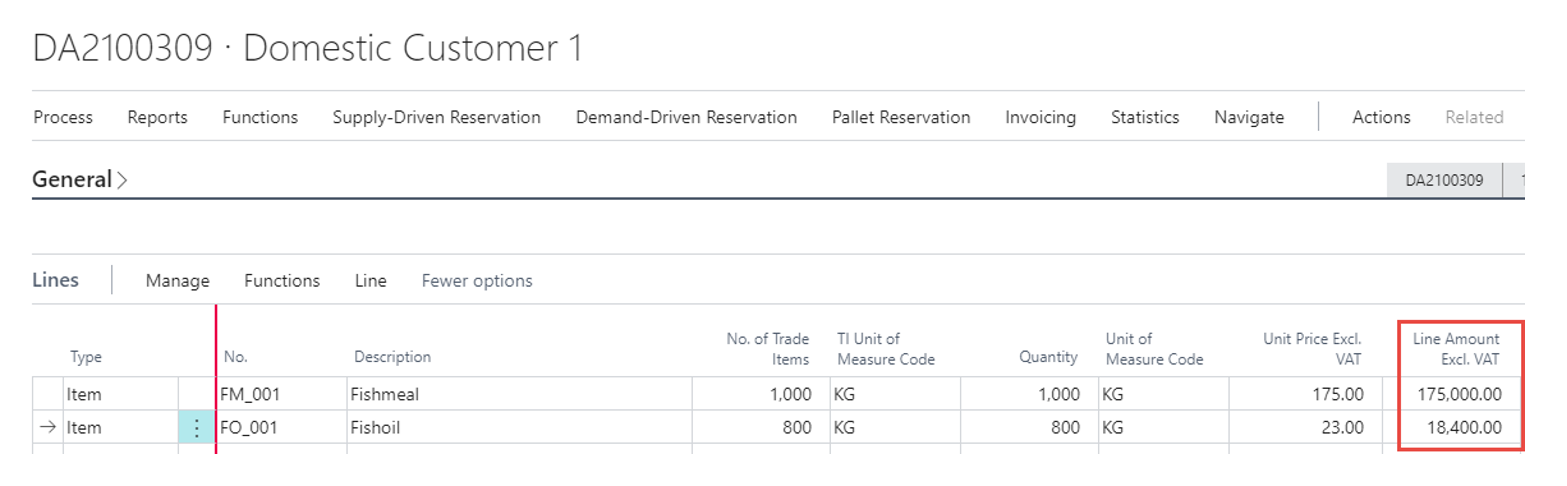Open the Process menu
Viewport: 1567px width, 486px height.
[63, 117]
